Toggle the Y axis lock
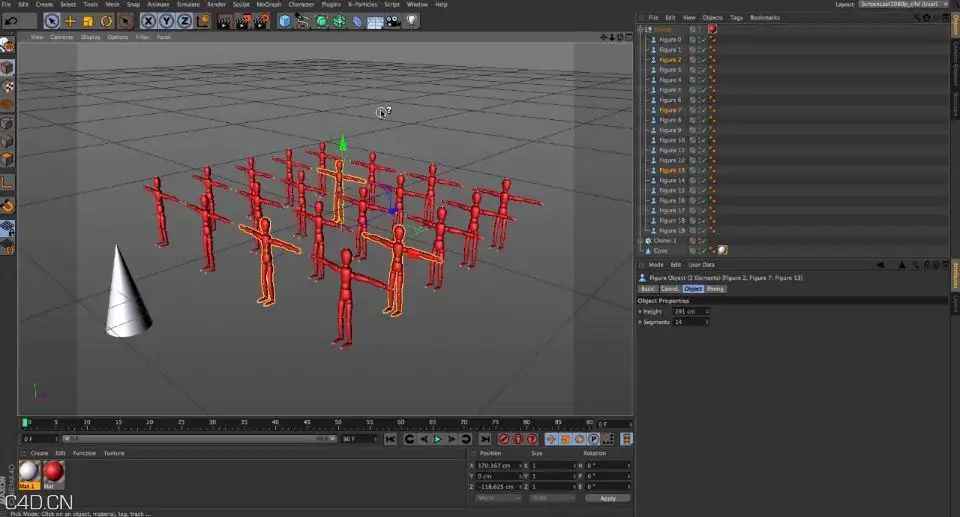This screenshot has width=960, height=517. (x=166, y=21)
